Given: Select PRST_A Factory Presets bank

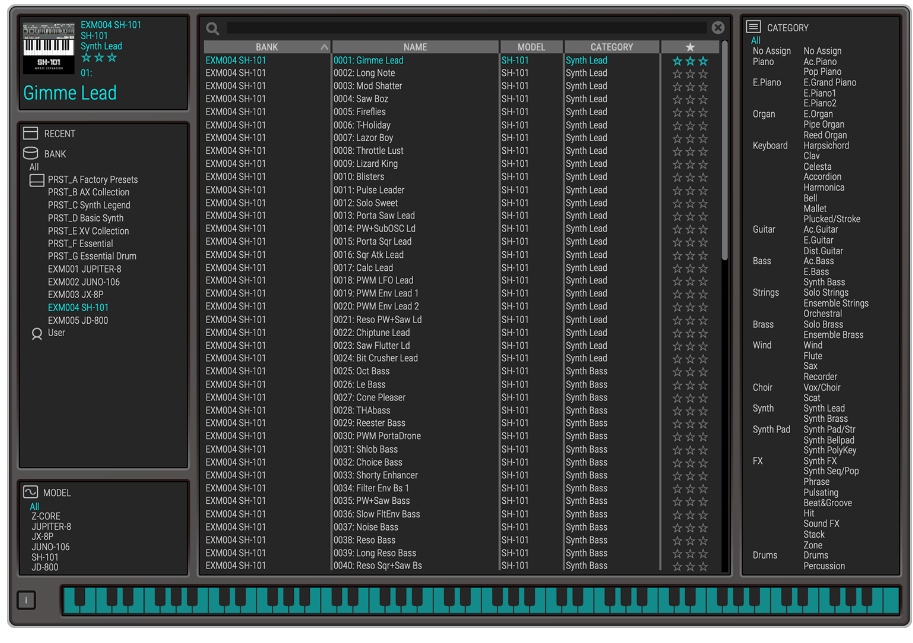Looking at the screenshot, I should tap(93, 180).
